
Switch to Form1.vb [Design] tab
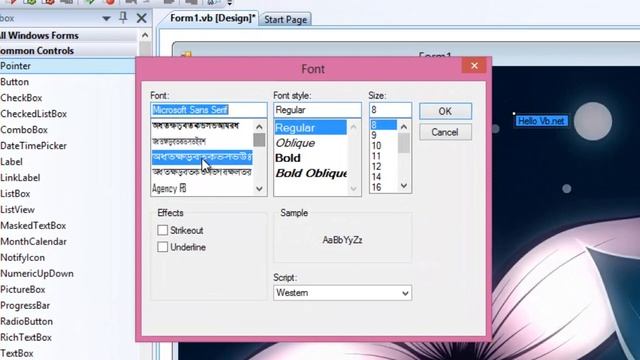coord(213,18)
